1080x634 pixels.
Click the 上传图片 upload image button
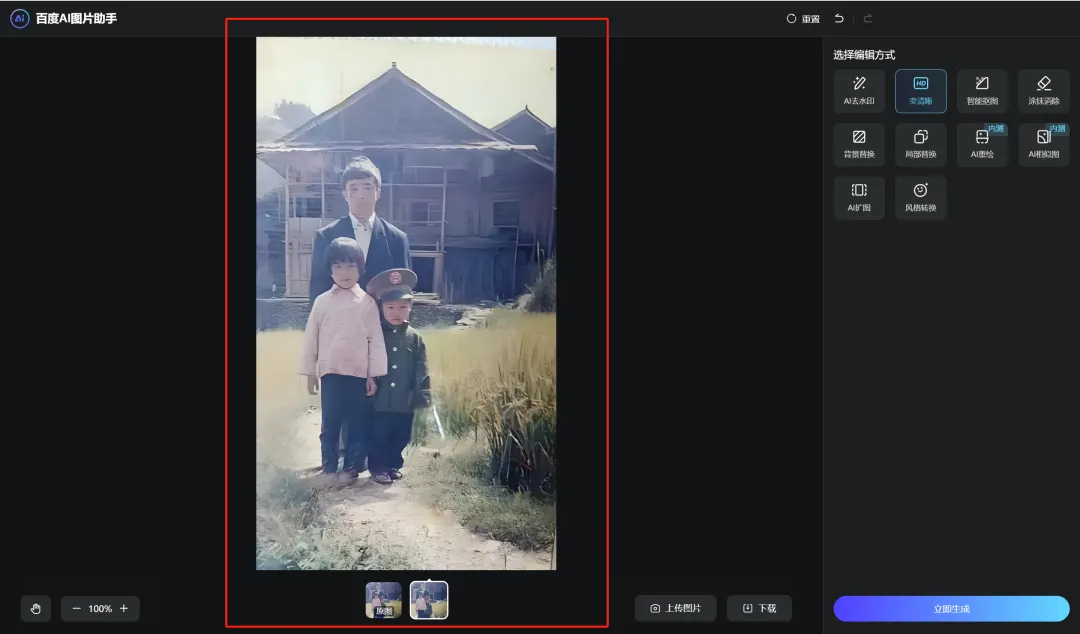675,608
